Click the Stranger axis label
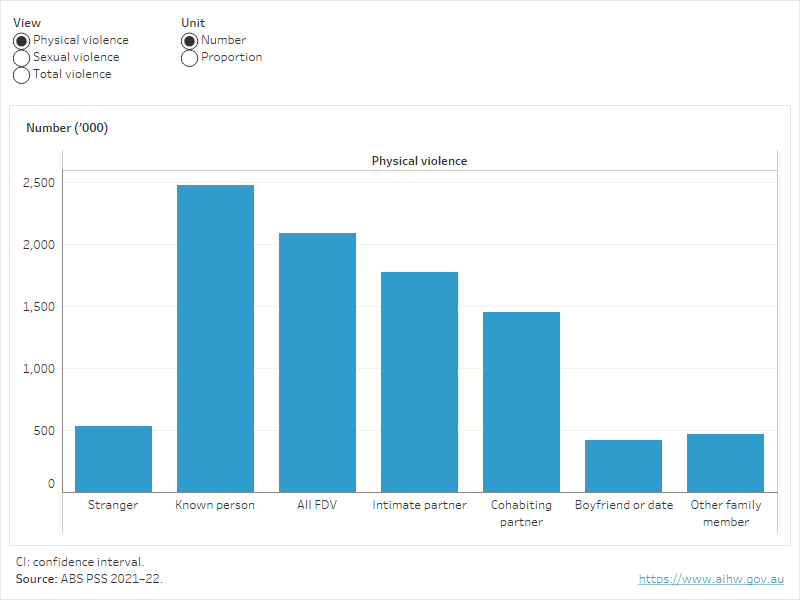The height and width of the screenshot is (600, 800). tap(113, 505)
